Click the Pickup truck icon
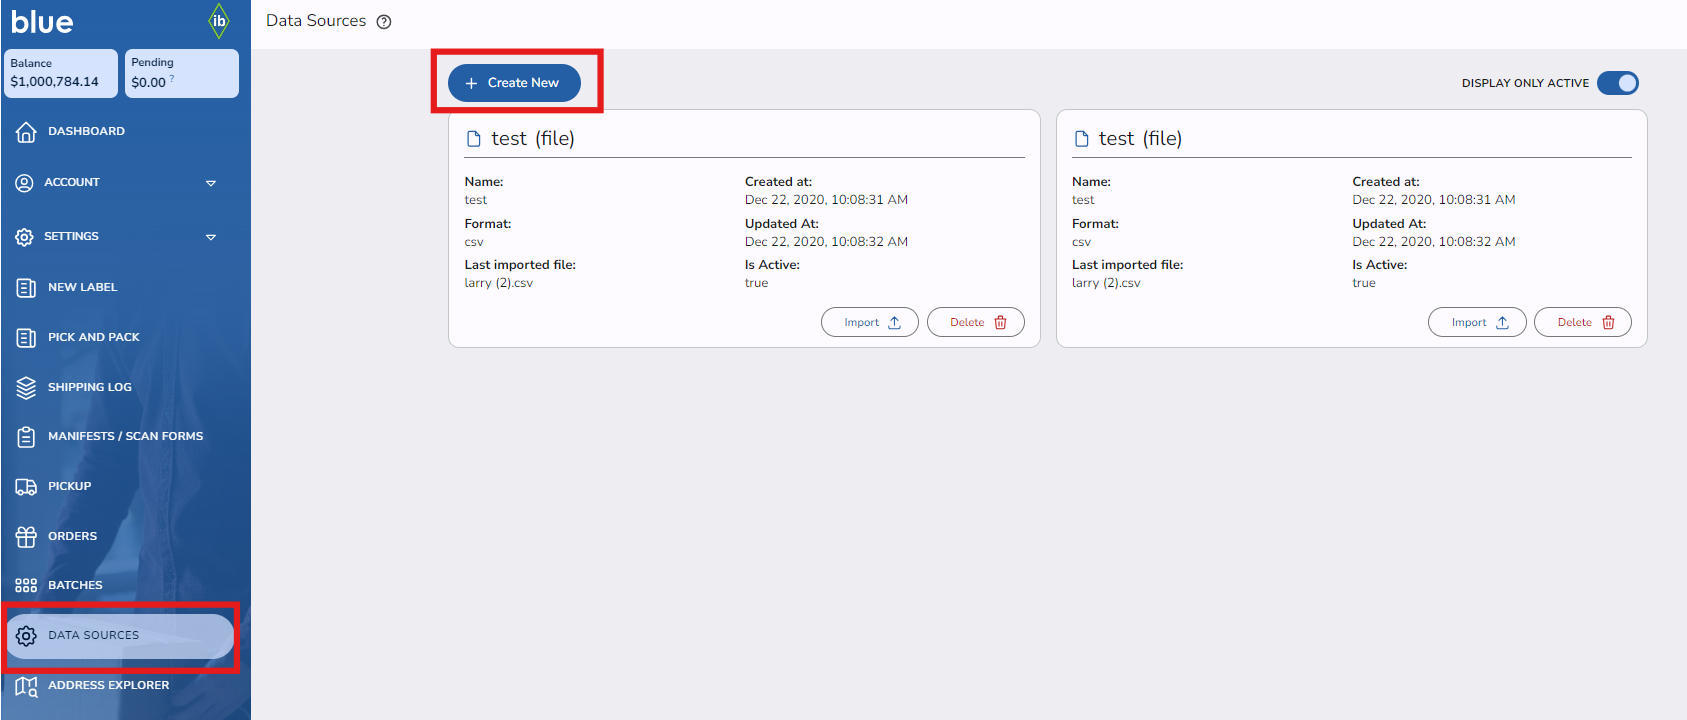The width and height of the screenshot is (1687, 720). coord(26,487)
